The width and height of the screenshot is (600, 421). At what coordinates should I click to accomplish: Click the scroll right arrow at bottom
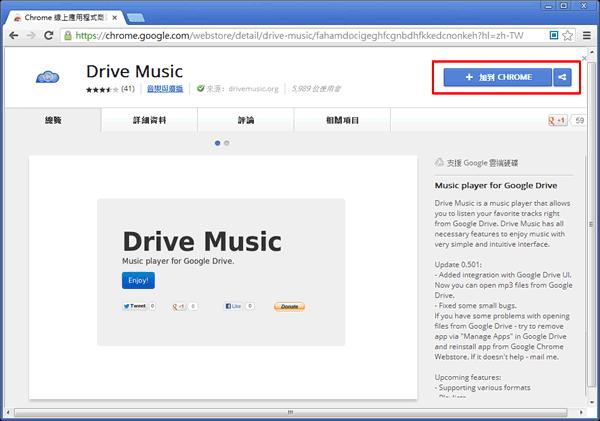coord(581,412)
